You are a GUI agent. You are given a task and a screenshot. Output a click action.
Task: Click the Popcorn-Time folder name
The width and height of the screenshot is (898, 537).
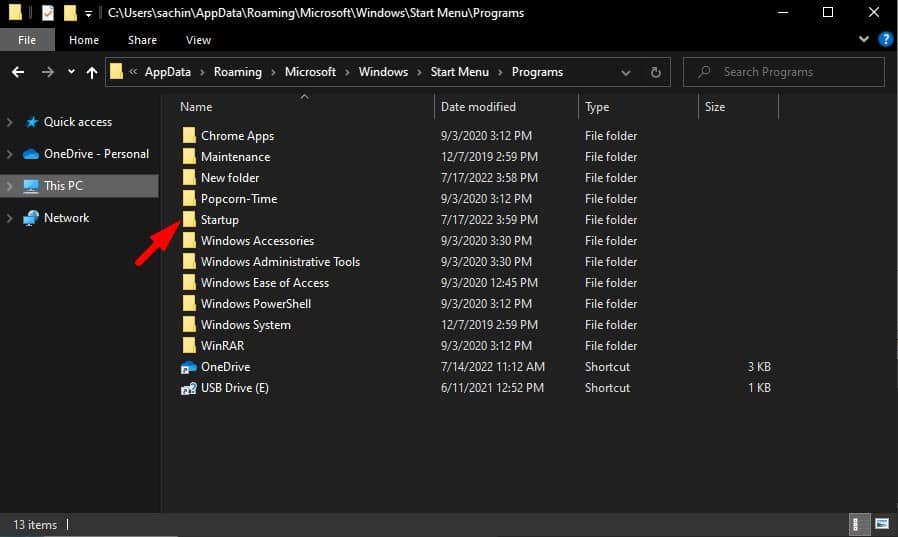239,199
